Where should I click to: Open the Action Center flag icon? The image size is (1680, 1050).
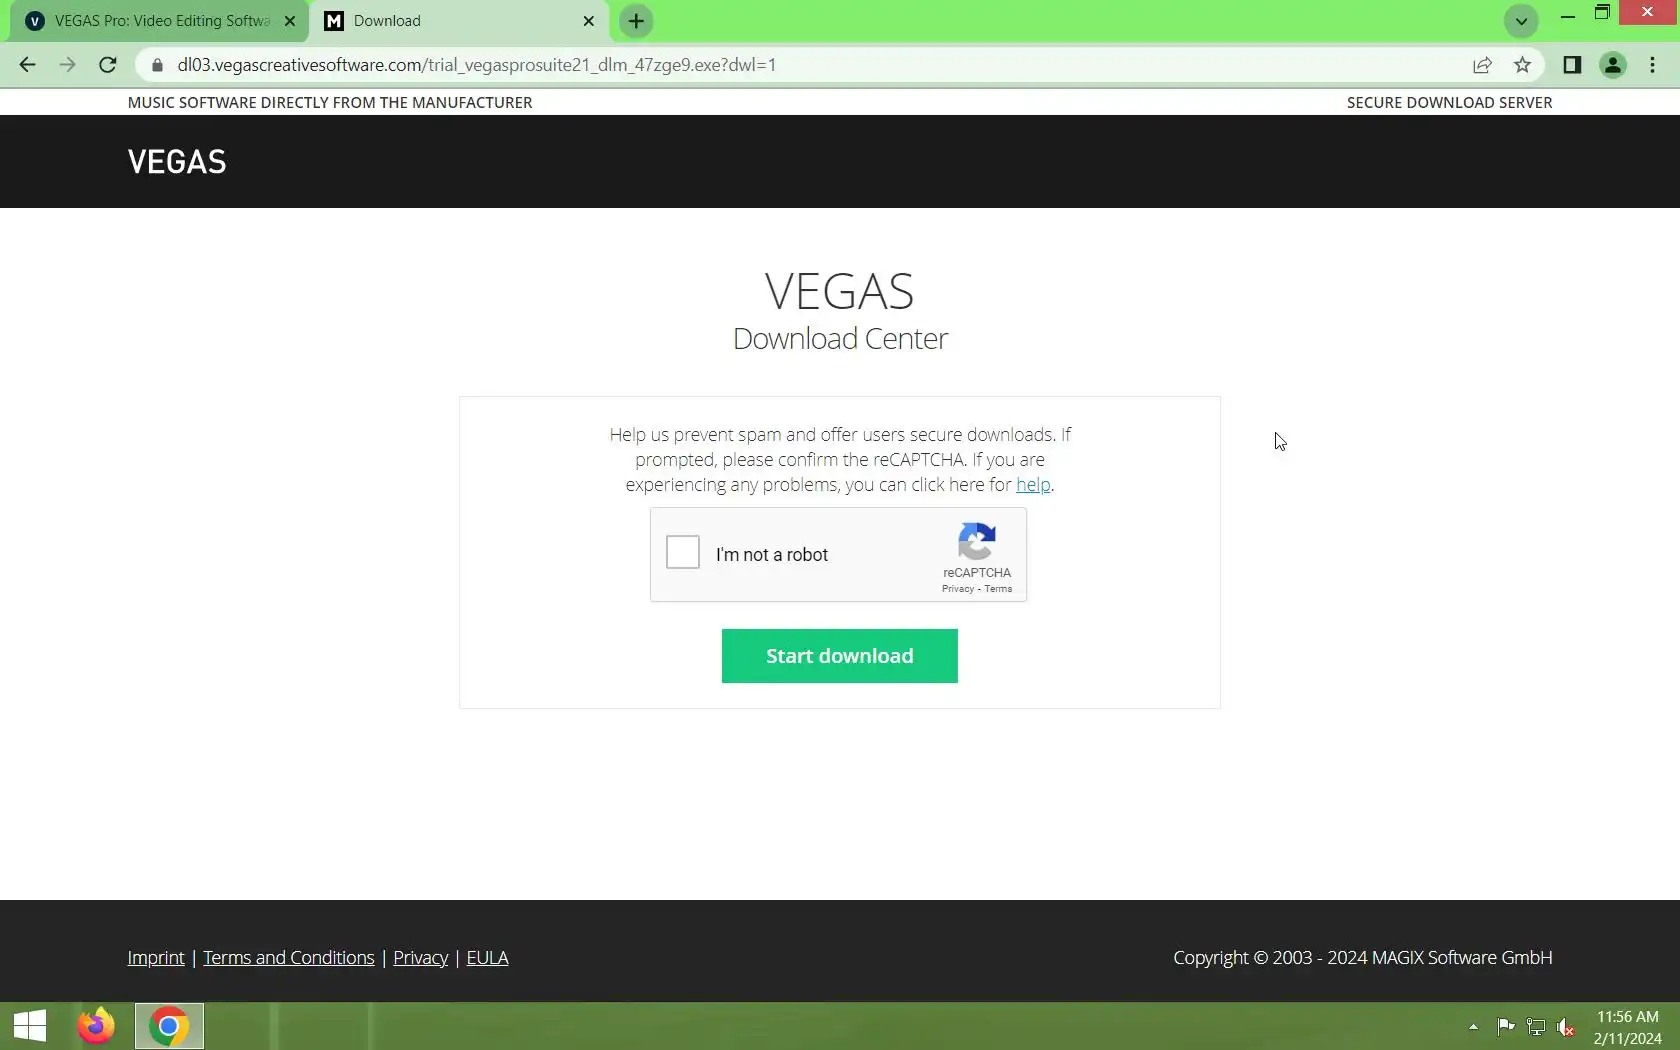[1505, 1027]
